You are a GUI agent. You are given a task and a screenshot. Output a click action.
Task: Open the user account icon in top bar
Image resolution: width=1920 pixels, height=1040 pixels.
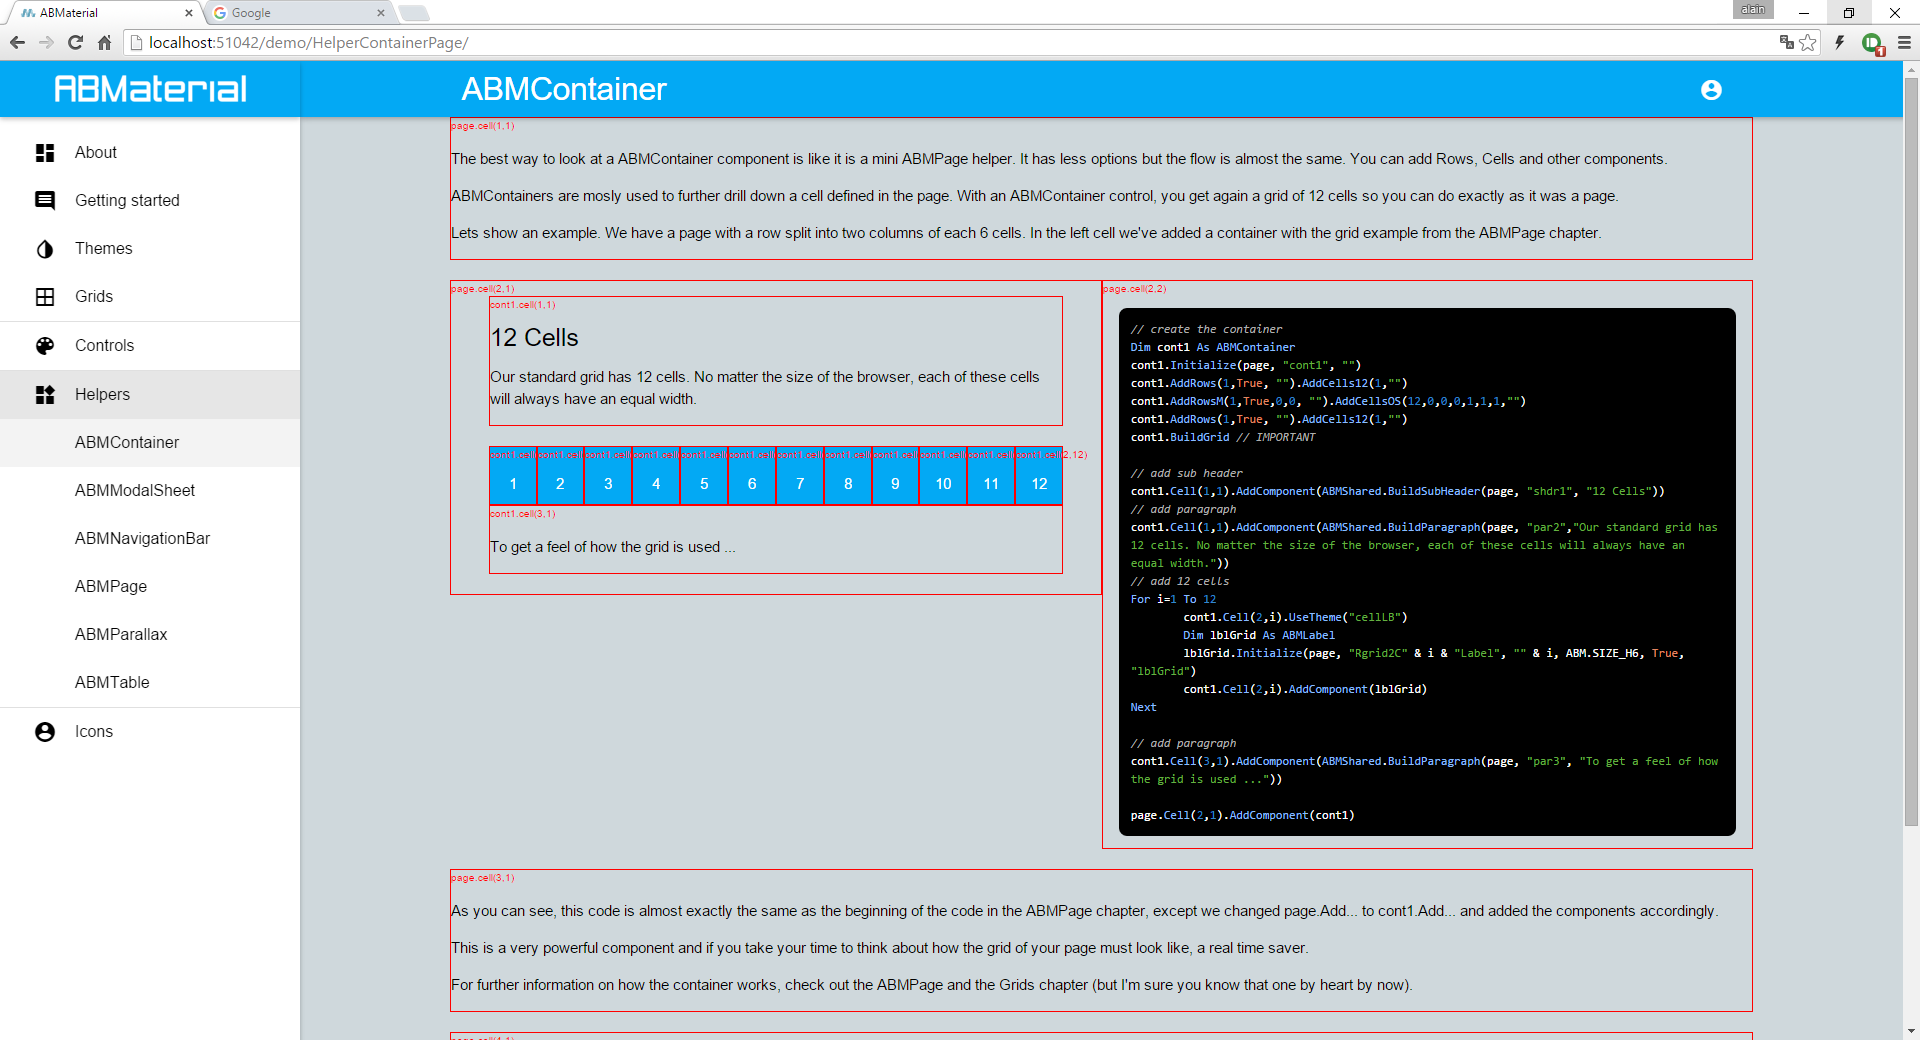point(1711,90)
